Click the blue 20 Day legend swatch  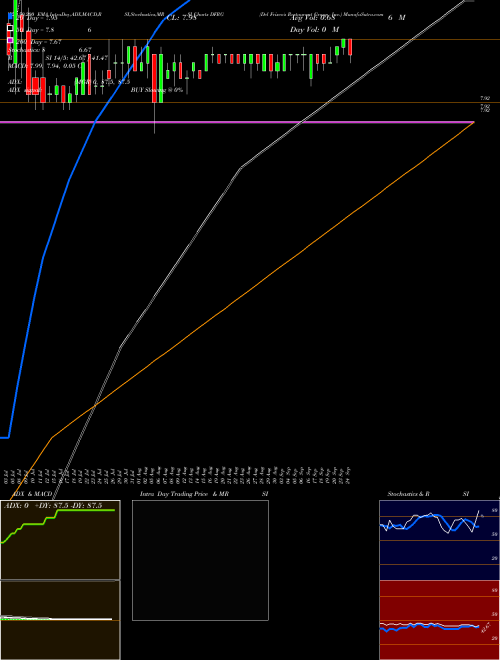[x=10, y=18]
